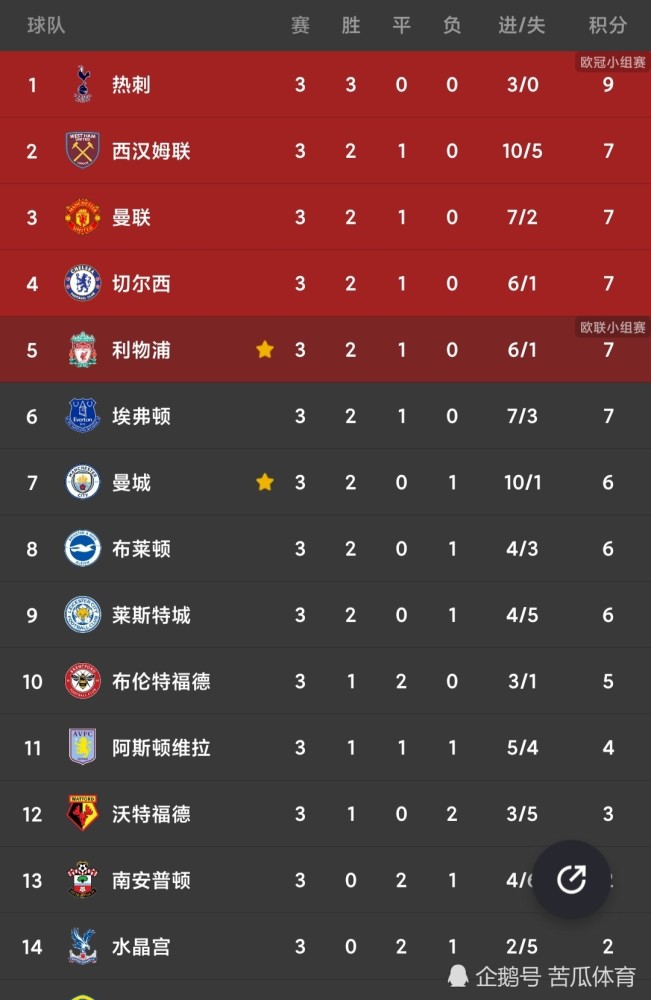Screen dimensions: 651x1000
Task: Open team name 莱斯特城
Action: point(151,615)
